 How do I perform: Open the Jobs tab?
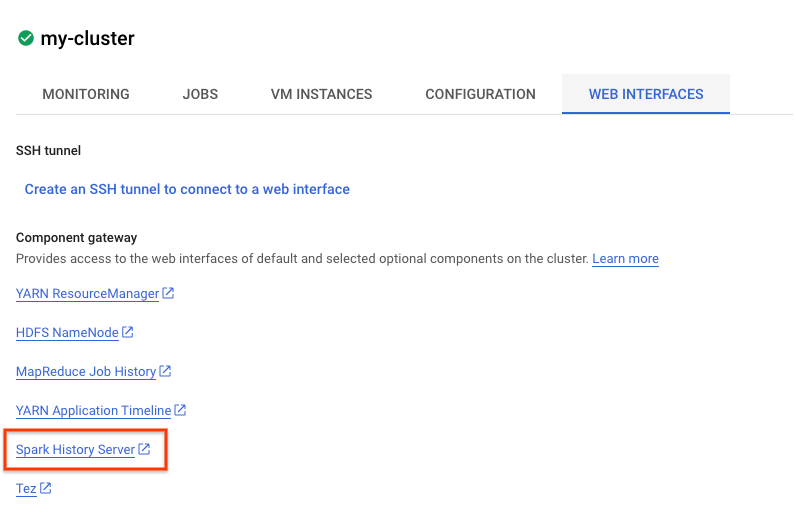(x=200, y=94)
